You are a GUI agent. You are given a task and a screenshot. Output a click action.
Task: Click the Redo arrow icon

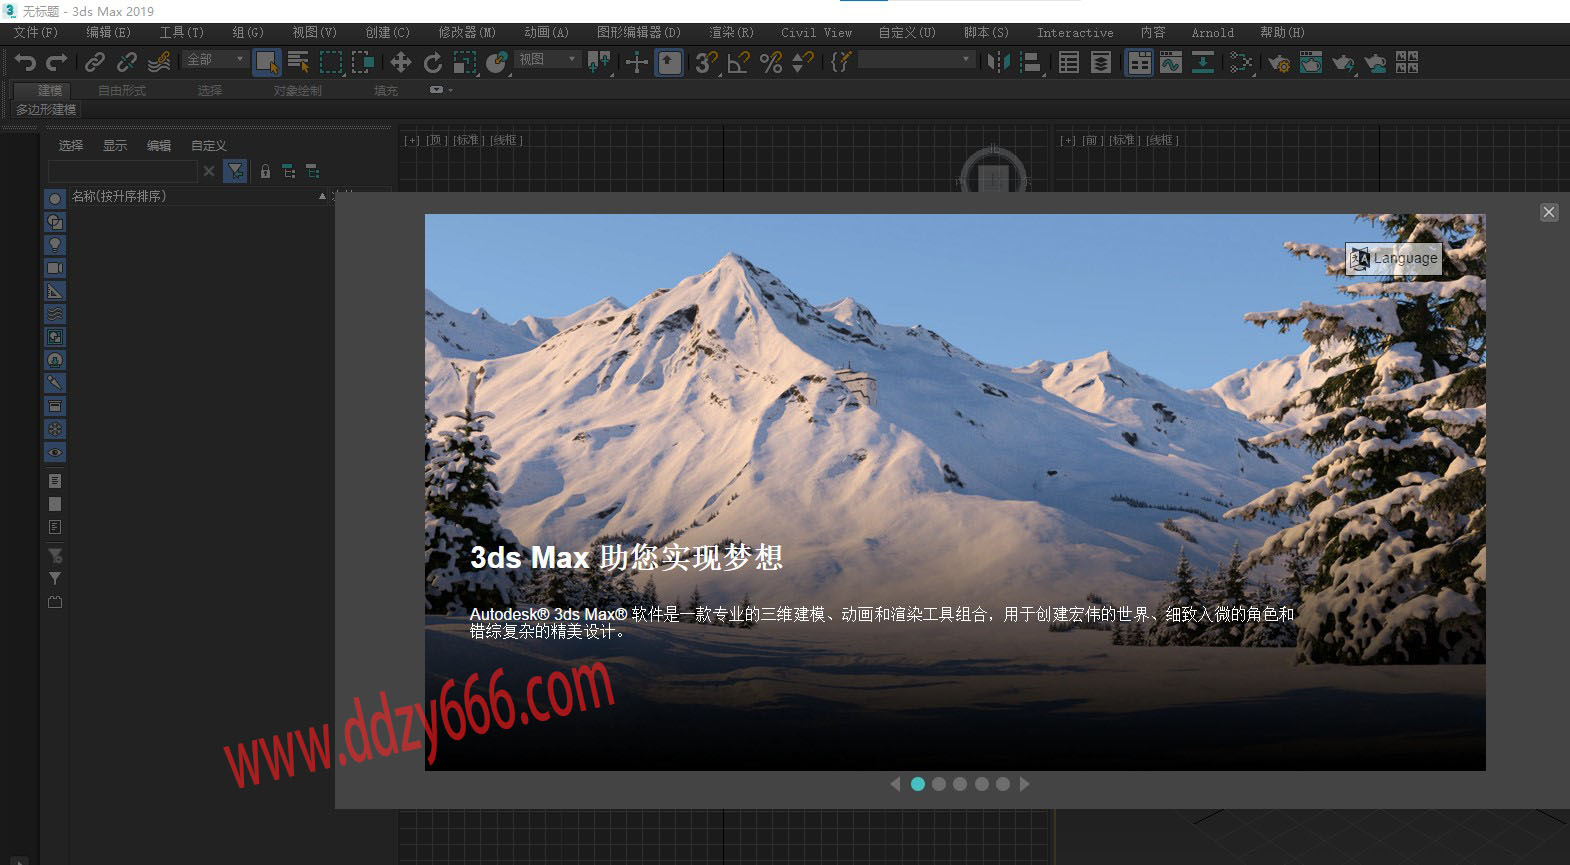click(57, 63)
